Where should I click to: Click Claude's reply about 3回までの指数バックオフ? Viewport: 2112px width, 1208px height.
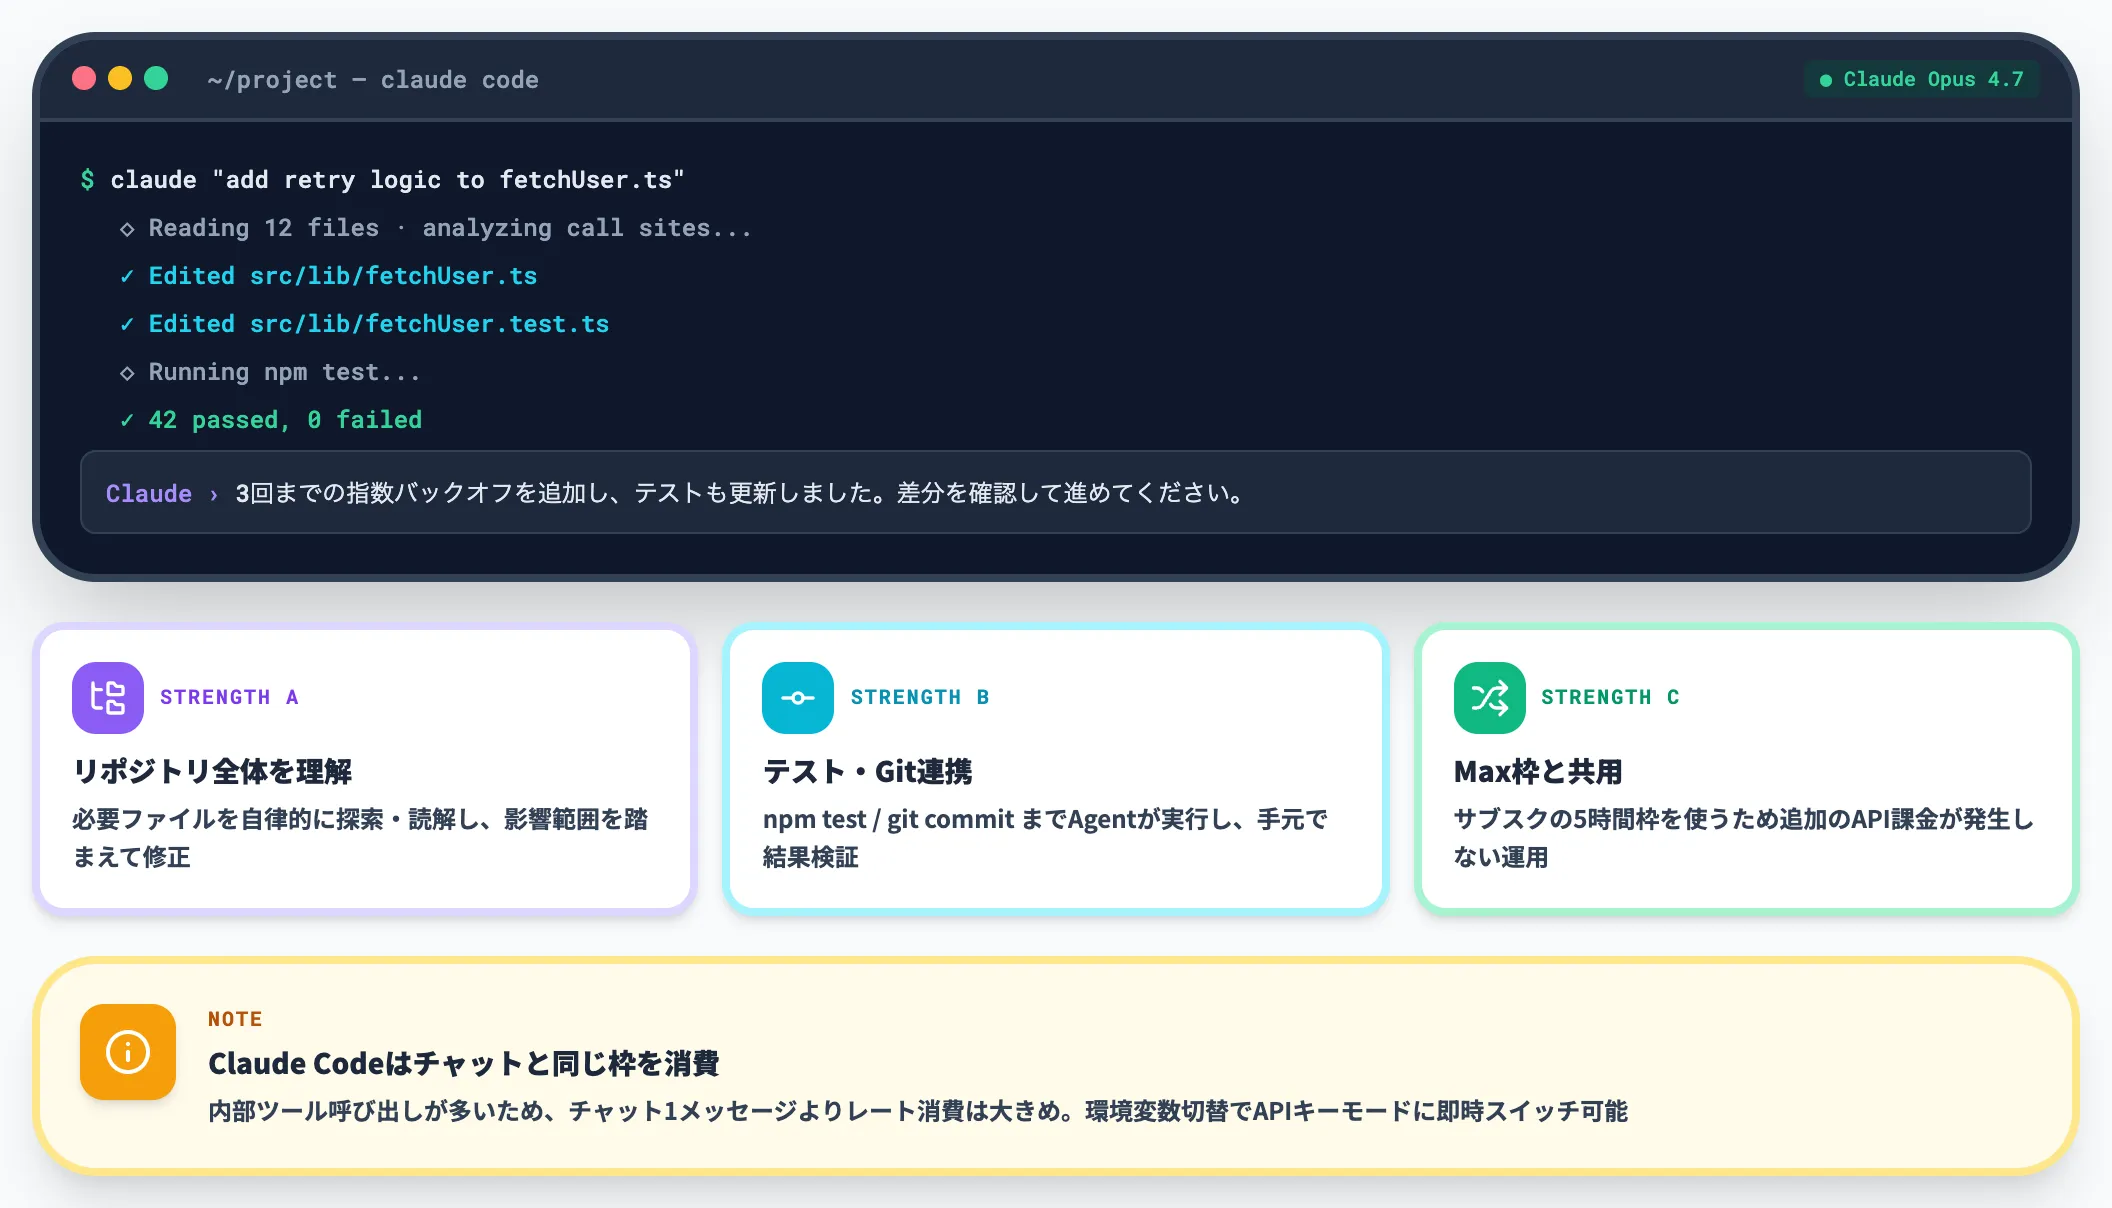(740, 493)
